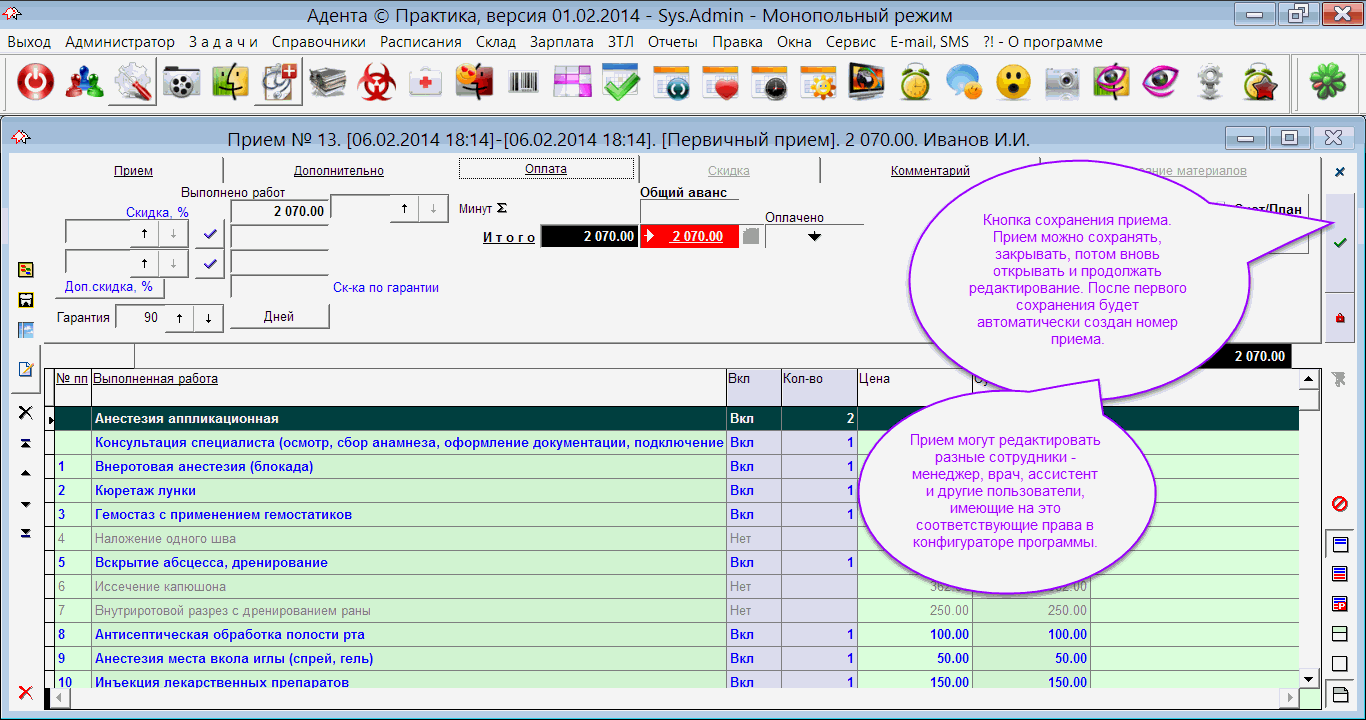Click the barcode toolbar icon
This screenshot has height=720, width=1366.
point(524,84)
